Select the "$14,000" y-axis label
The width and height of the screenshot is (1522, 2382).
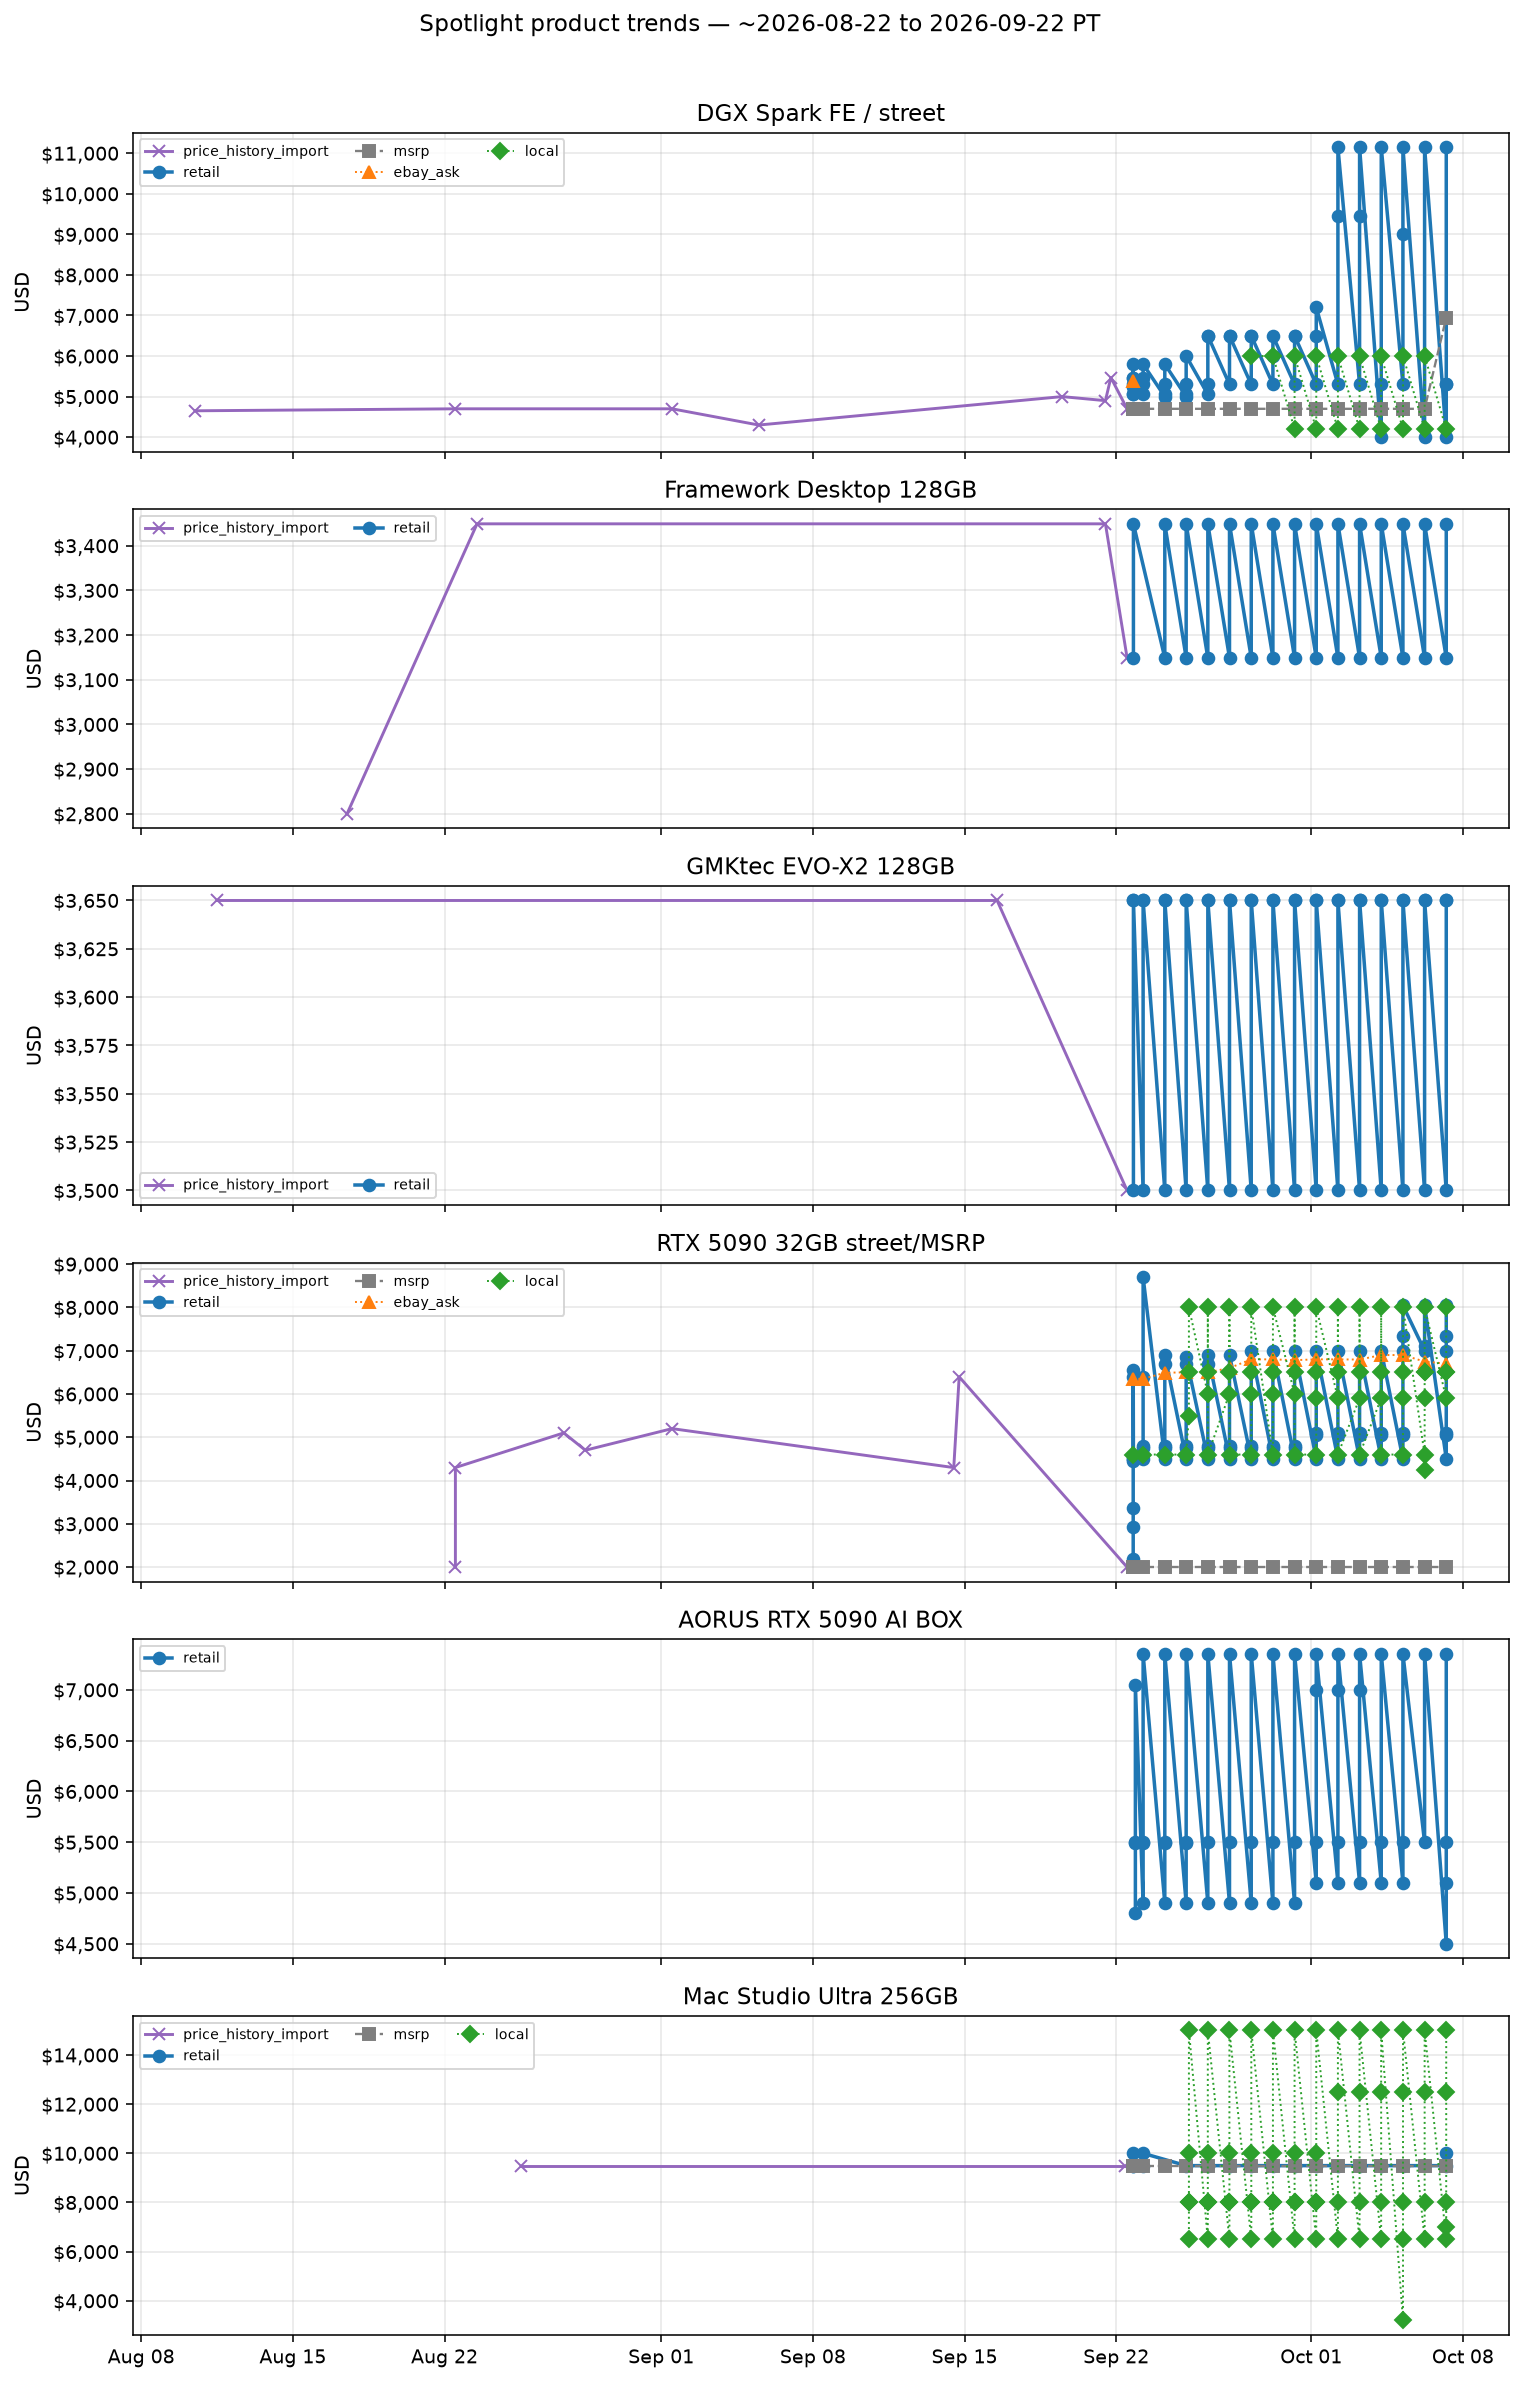click(x=80, y=2056)
